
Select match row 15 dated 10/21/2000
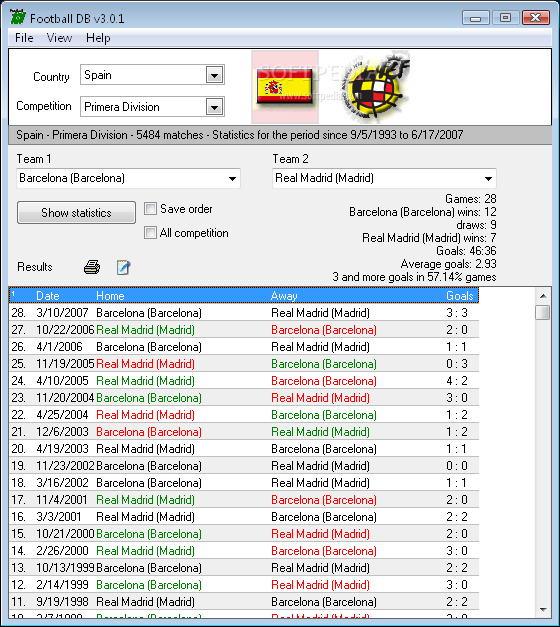pyautogui.click(x=244, y=534)
